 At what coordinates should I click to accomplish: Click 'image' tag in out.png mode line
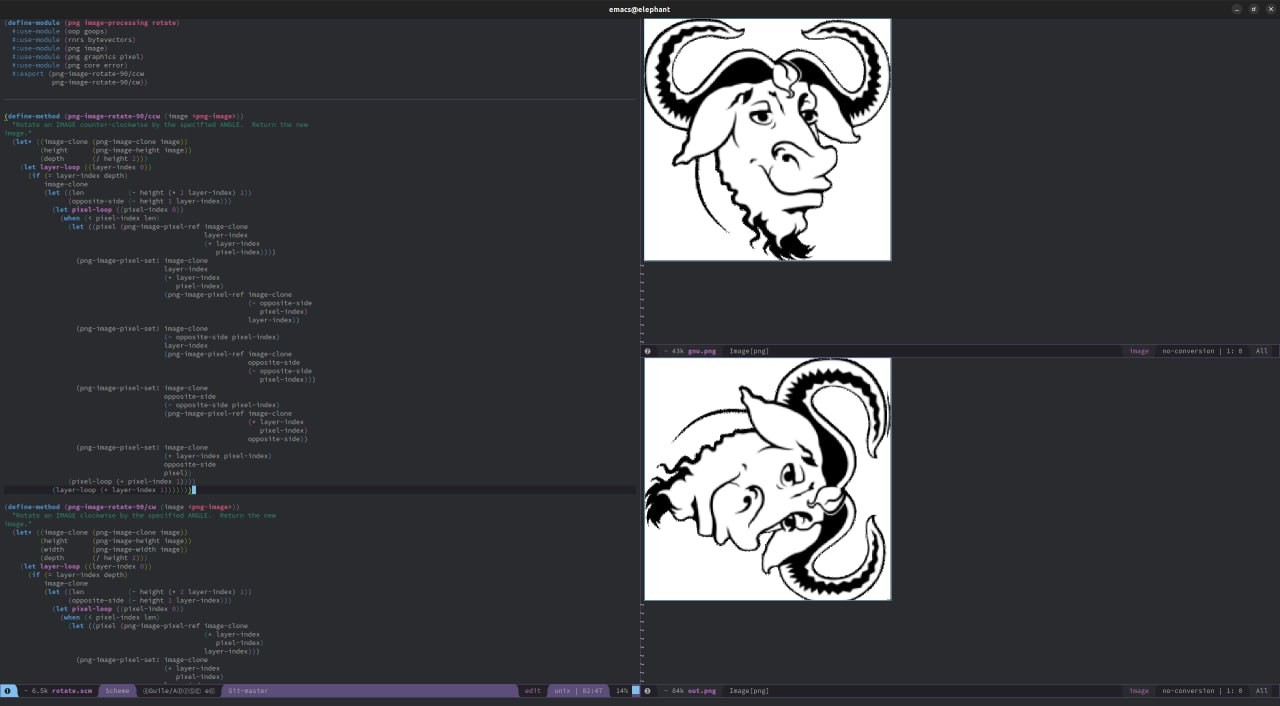click(x=1139, y=691)
